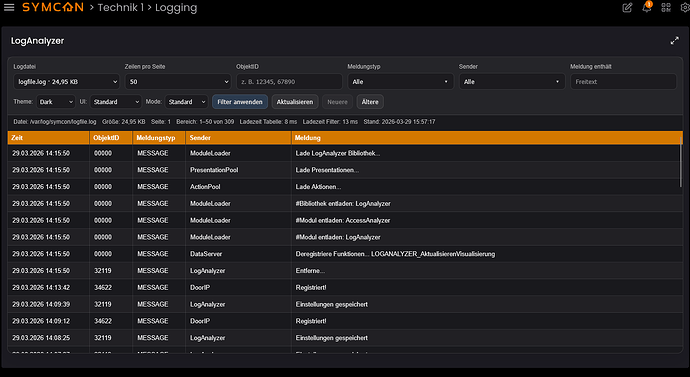Focus the ObjektID input field

[289, 82]
